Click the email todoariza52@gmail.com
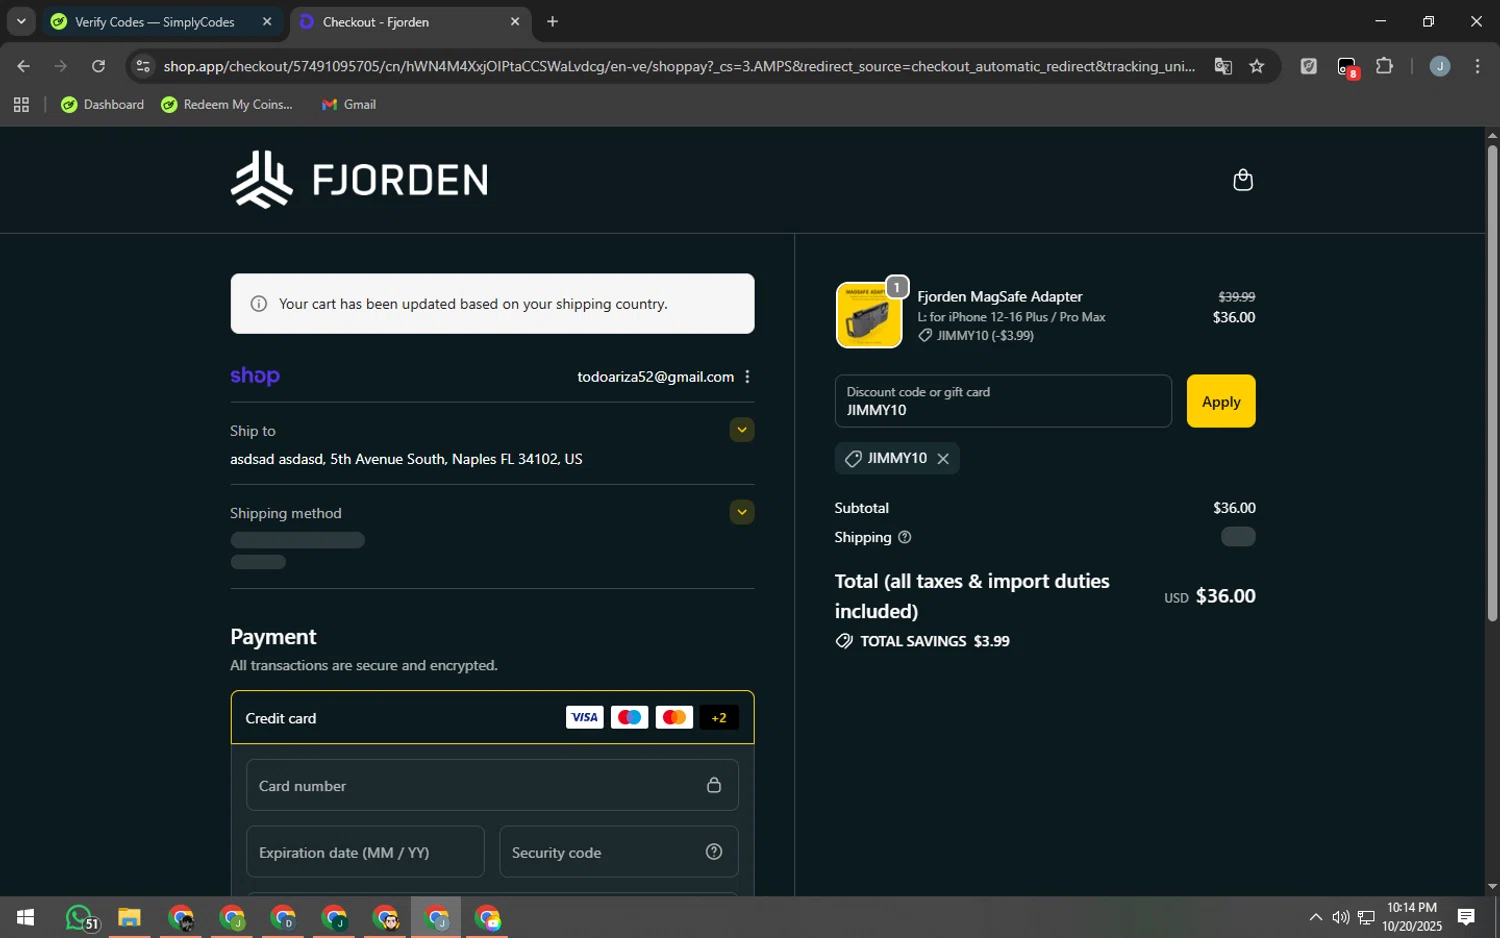The width and height of the screenshot is (1500, 938). click(655, 377)
